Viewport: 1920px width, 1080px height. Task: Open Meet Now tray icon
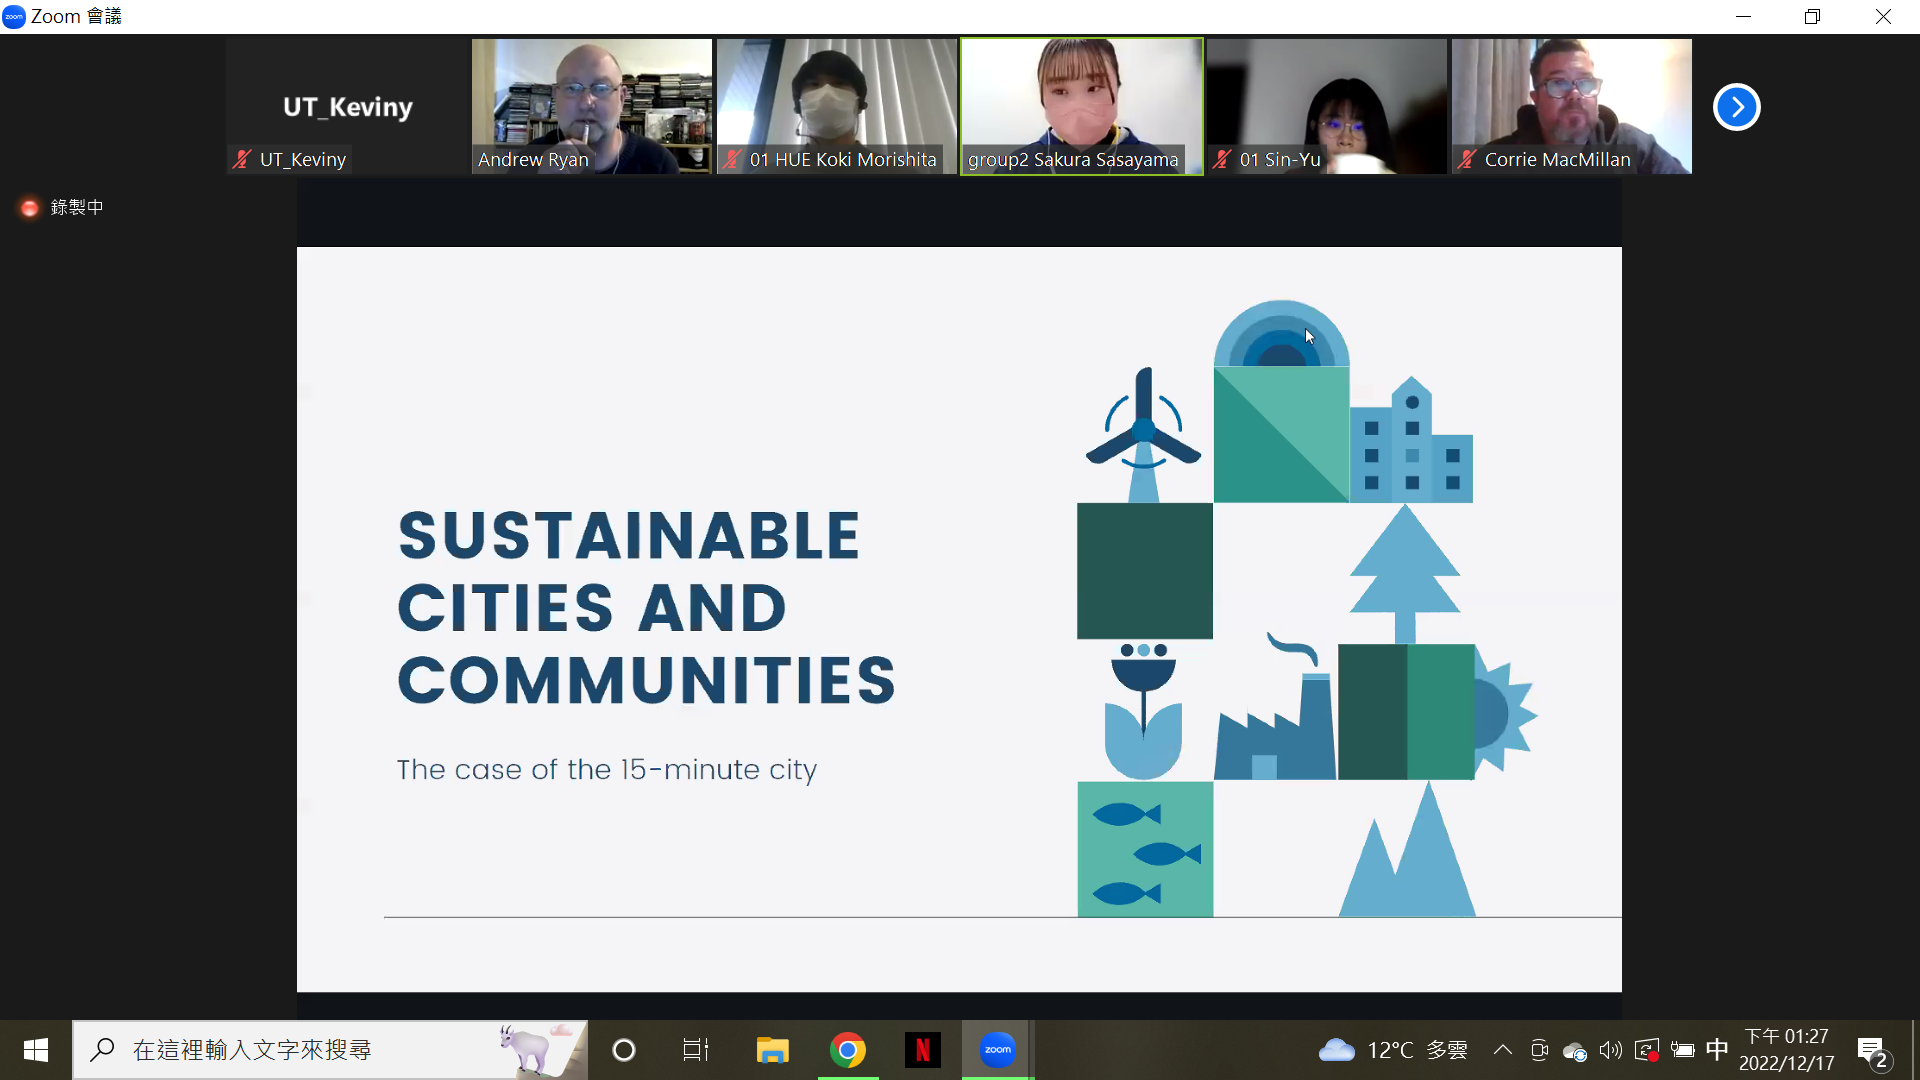click(1539, 1050)
